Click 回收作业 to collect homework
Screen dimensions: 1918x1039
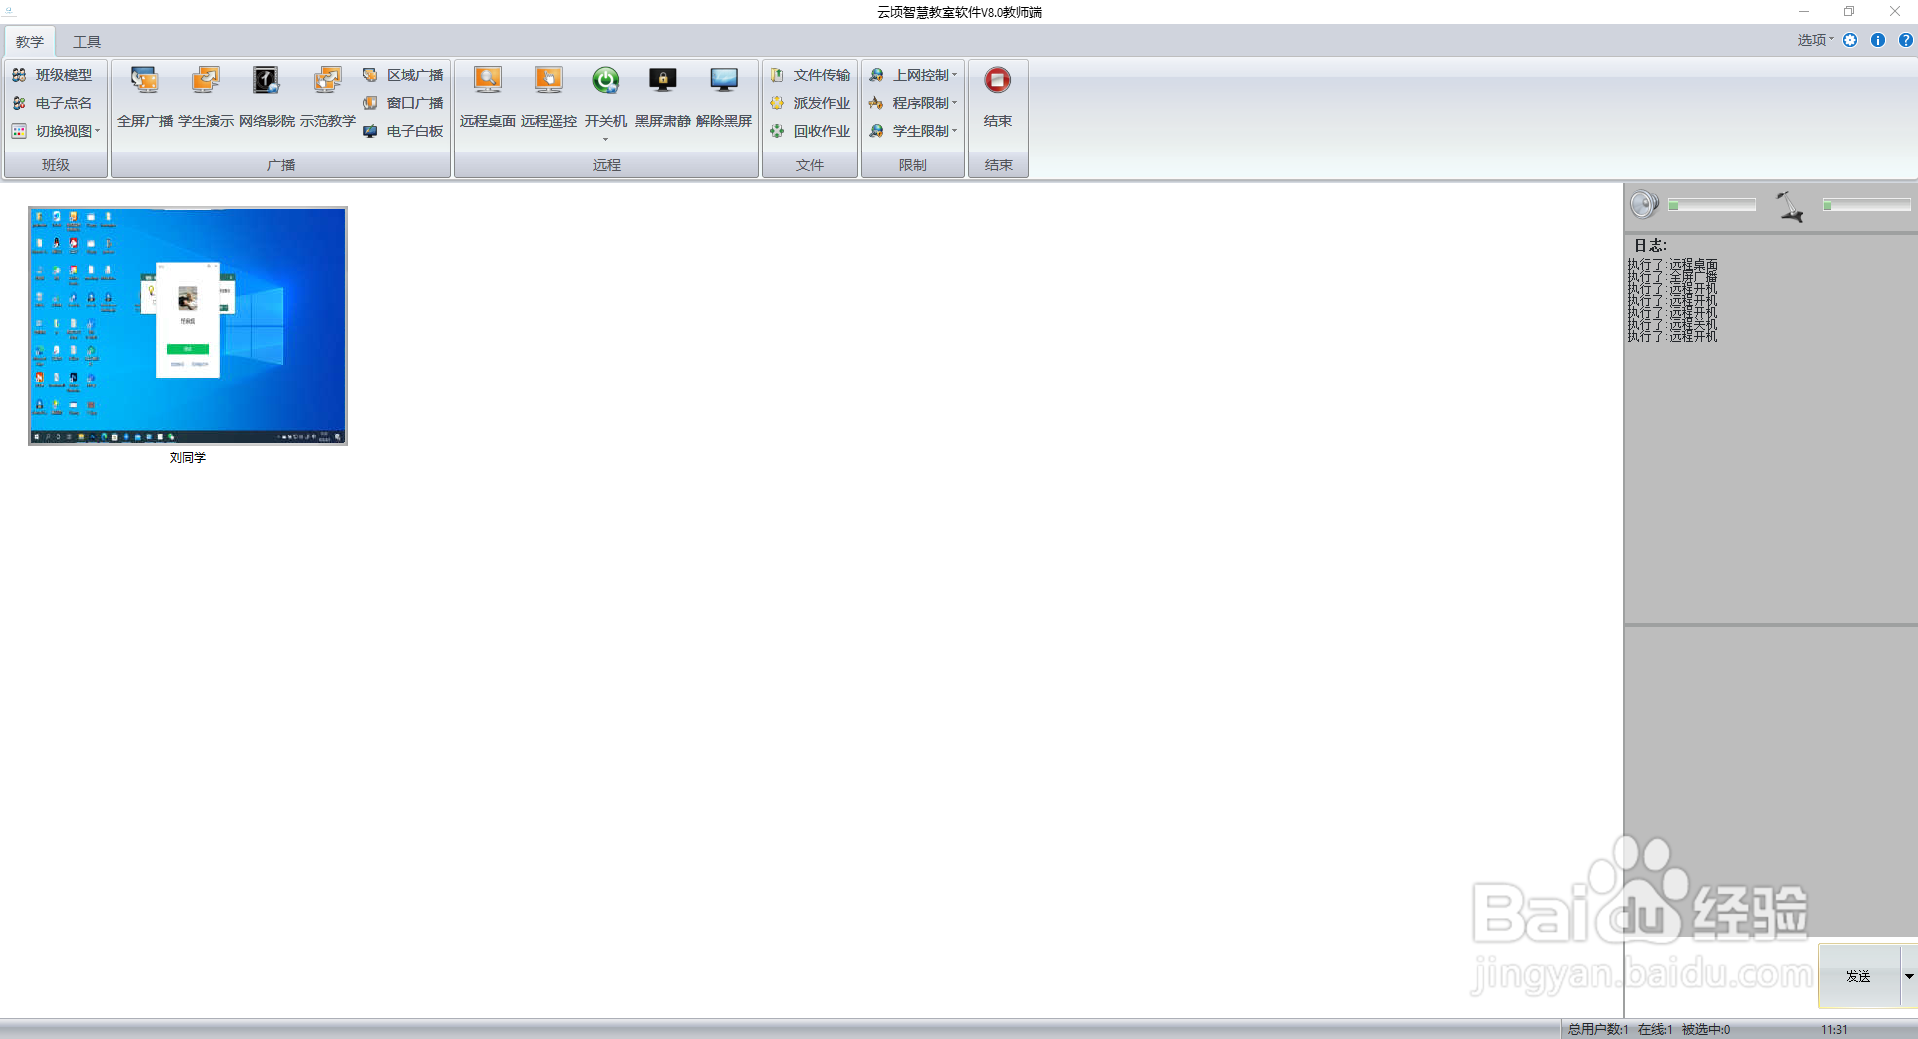811,131
